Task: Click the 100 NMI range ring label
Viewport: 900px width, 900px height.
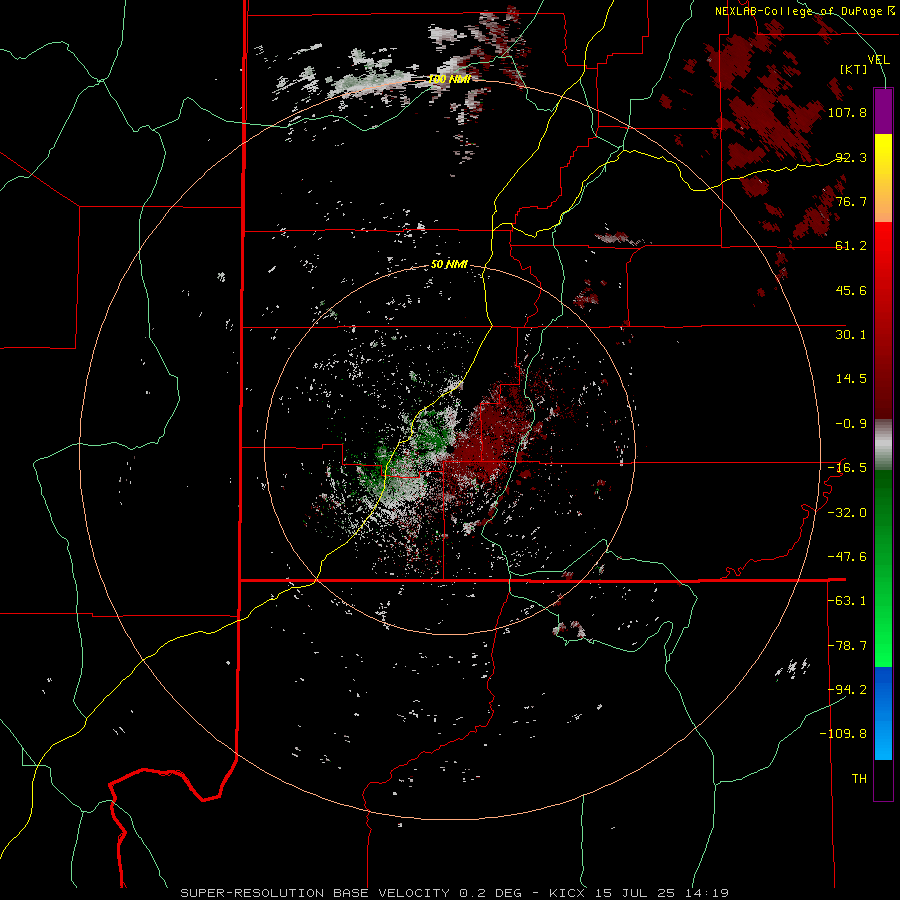Action: (x=449, y=79)
